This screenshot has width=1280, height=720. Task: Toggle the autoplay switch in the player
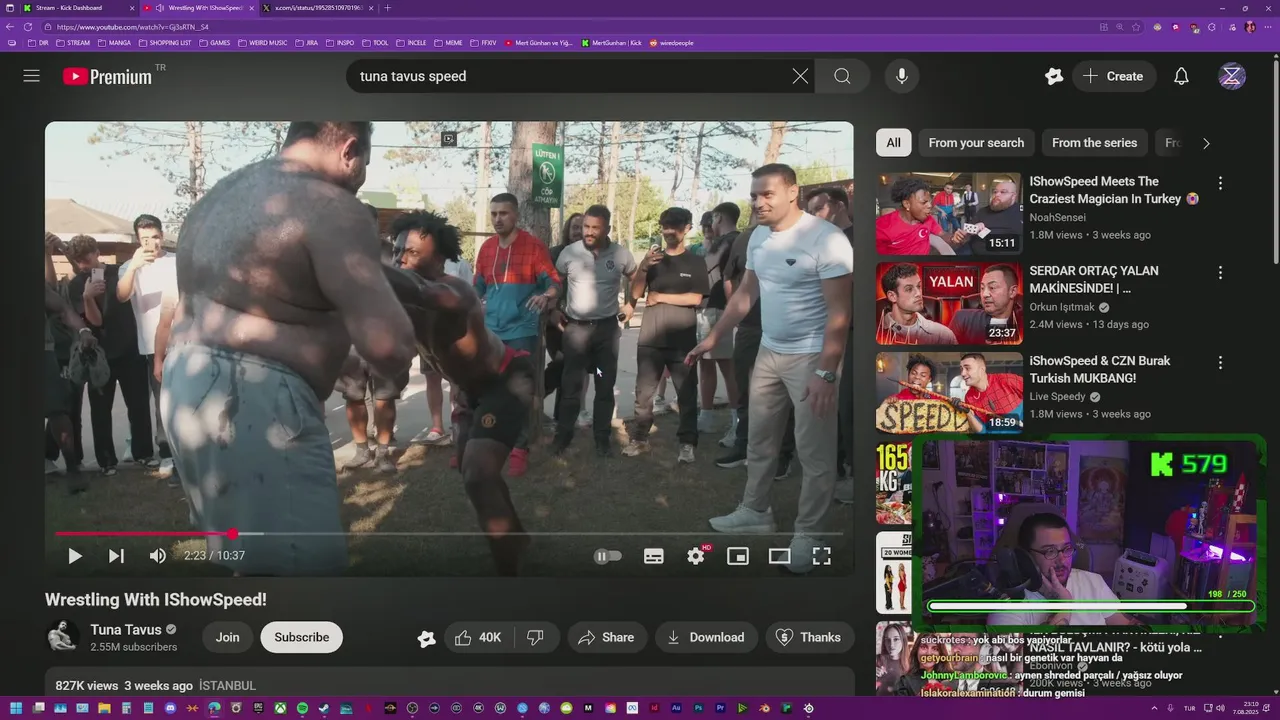tap(608, 556)
